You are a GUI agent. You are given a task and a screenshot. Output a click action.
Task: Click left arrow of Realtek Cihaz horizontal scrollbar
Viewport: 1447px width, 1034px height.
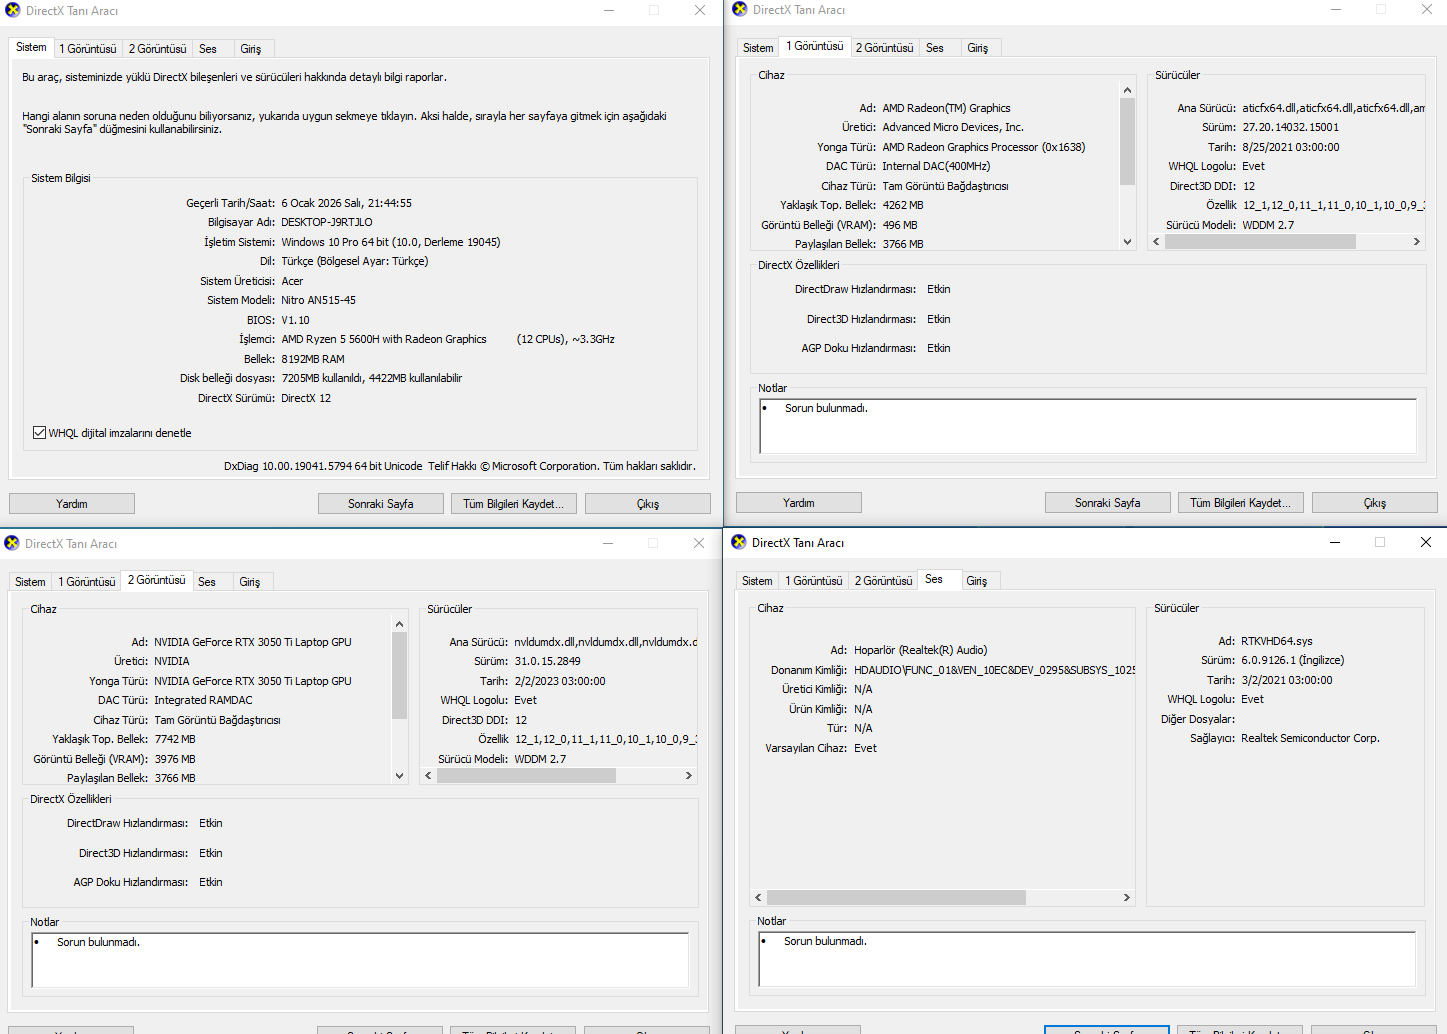point(758,897)
